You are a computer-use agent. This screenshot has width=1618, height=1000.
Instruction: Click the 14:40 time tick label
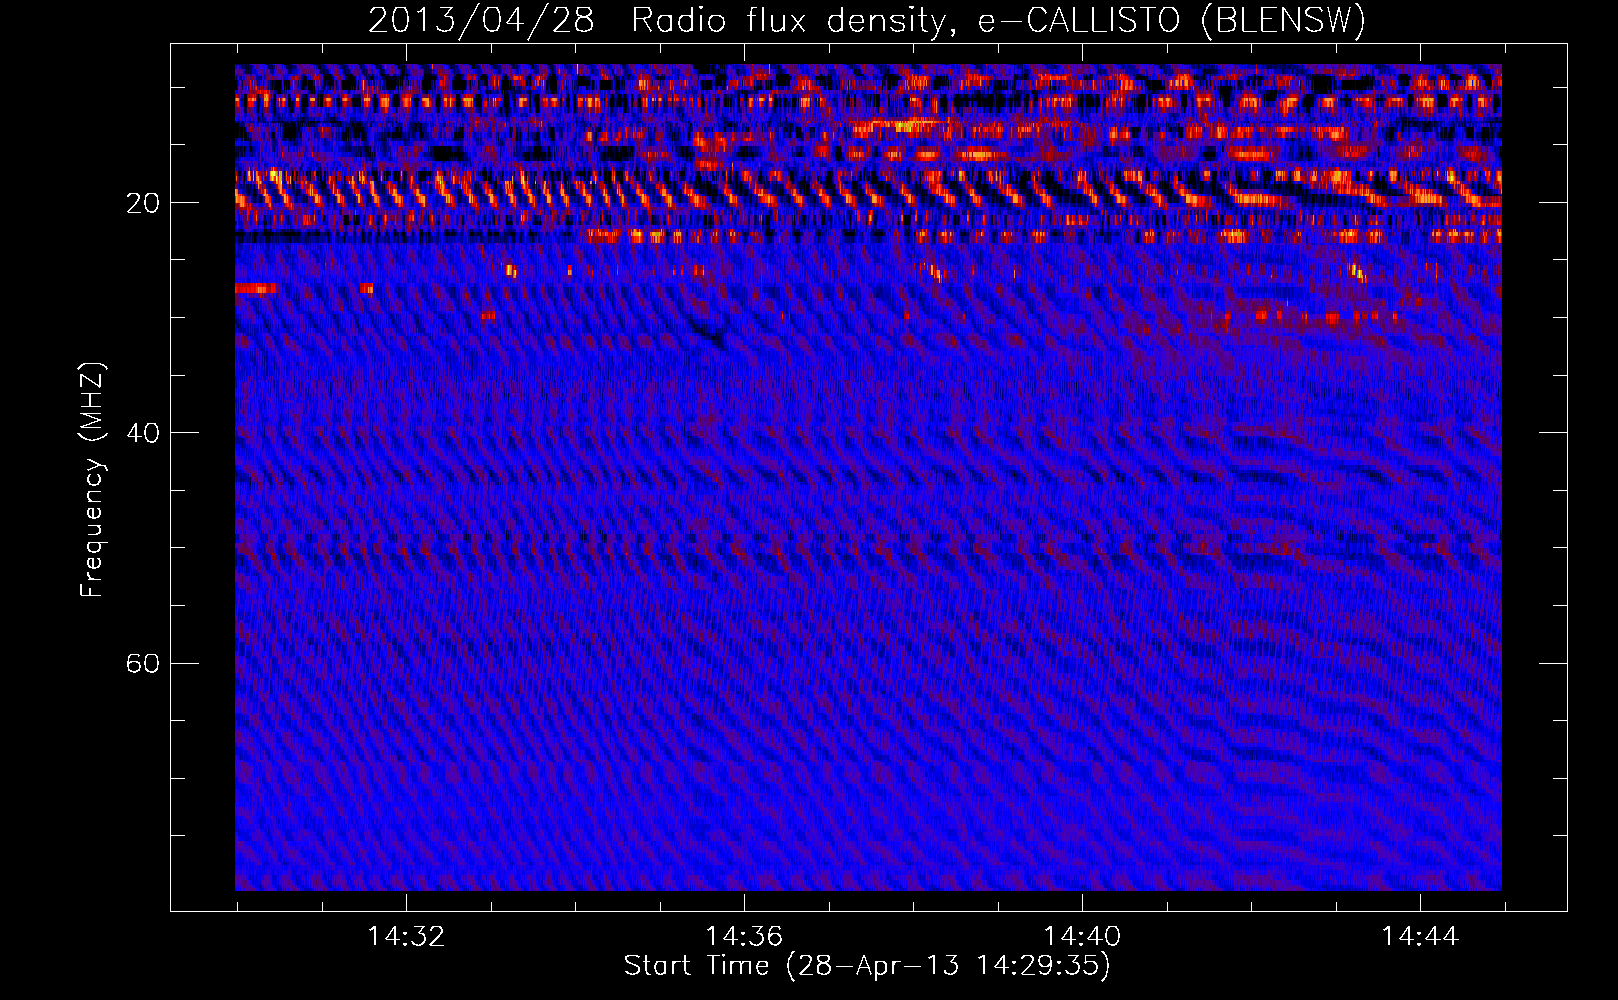[x=1082, y=937]
